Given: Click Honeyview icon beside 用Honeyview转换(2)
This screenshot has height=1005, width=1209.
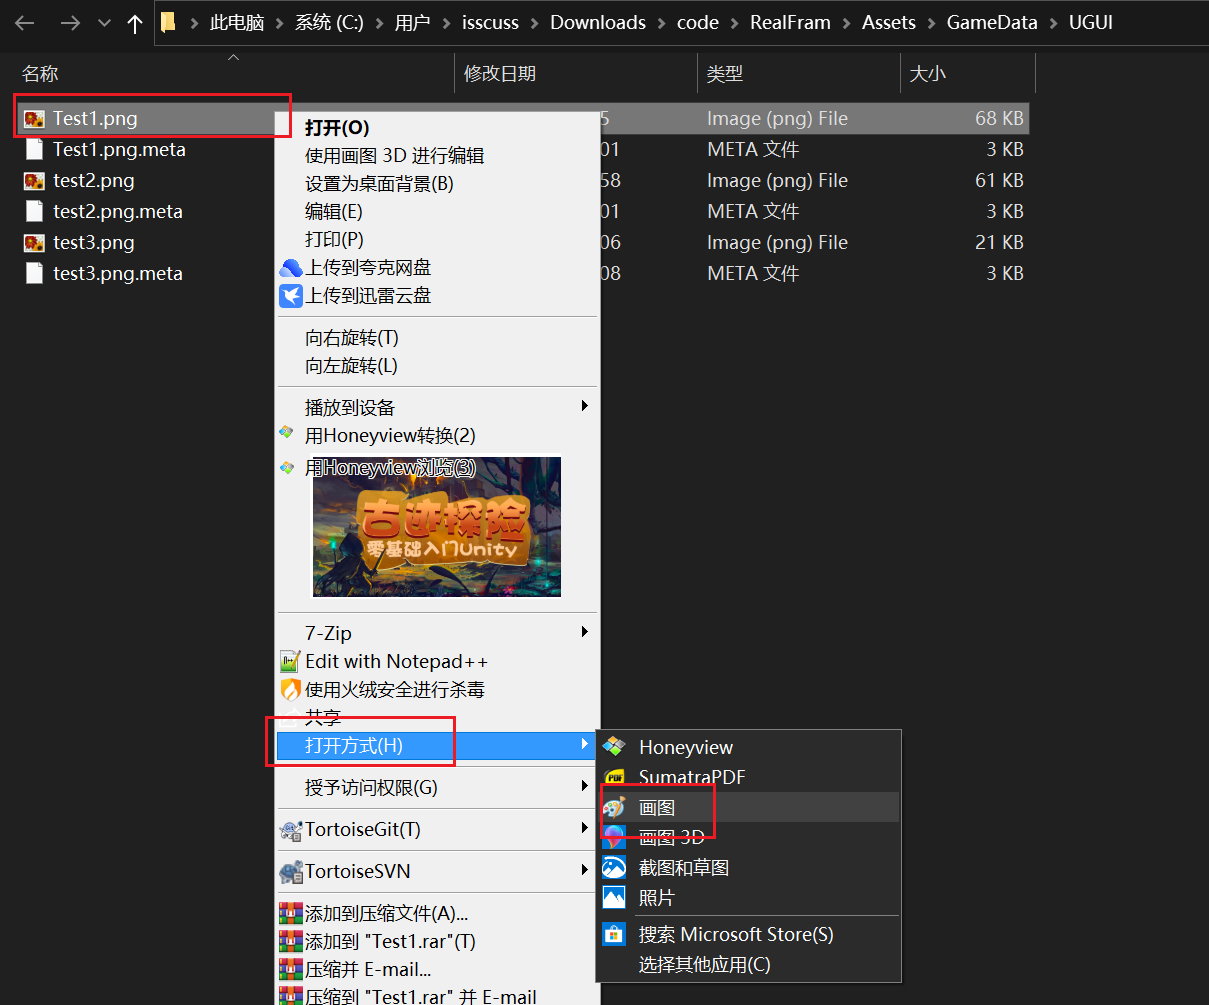Looking at the screenshot, I should click(x=287, y=433).
